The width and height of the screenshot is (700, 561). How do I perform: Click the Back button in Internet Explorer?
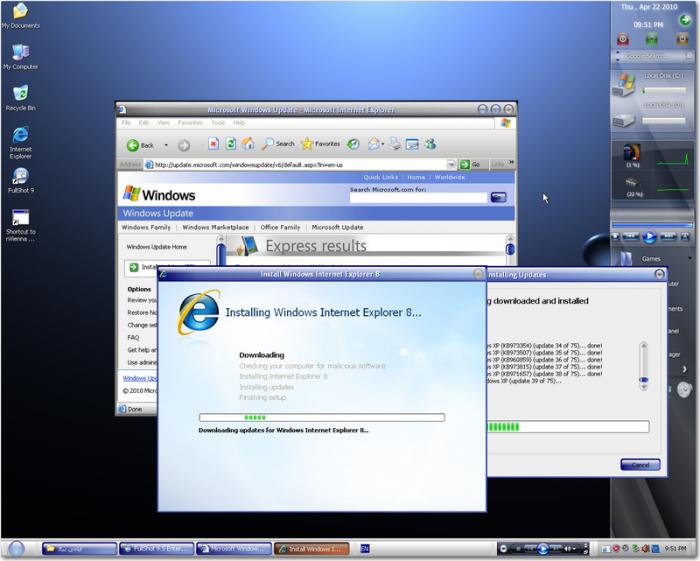[x=139, y=145]
